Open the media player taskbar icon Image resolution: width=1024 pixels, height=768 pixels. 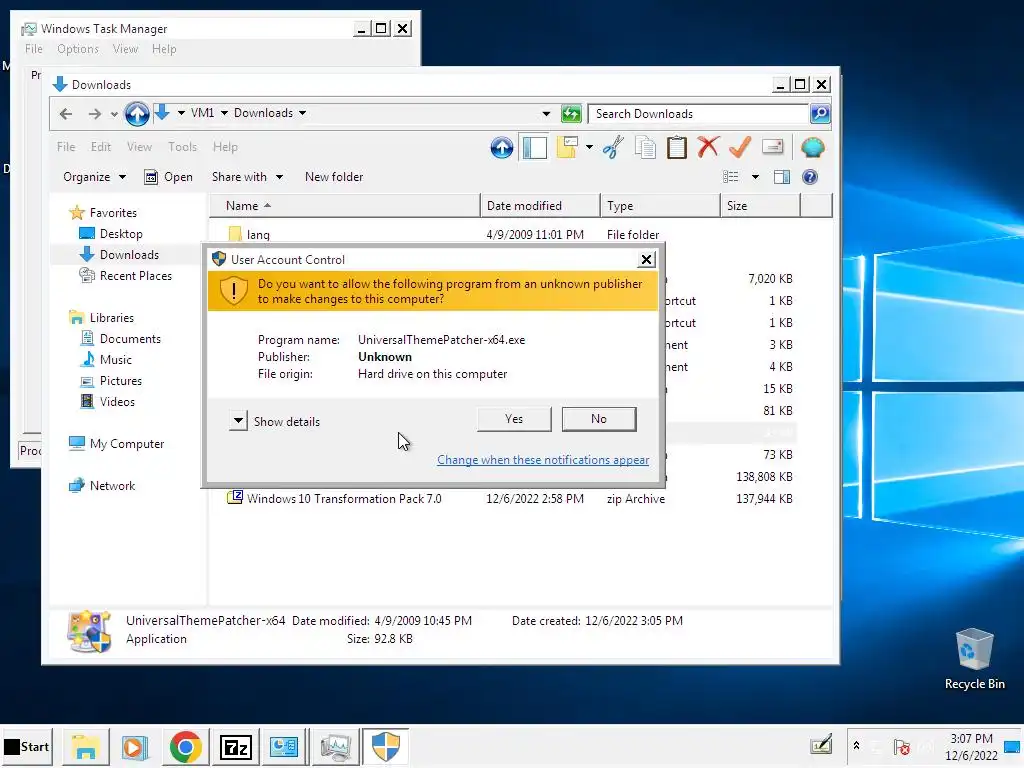135,747
